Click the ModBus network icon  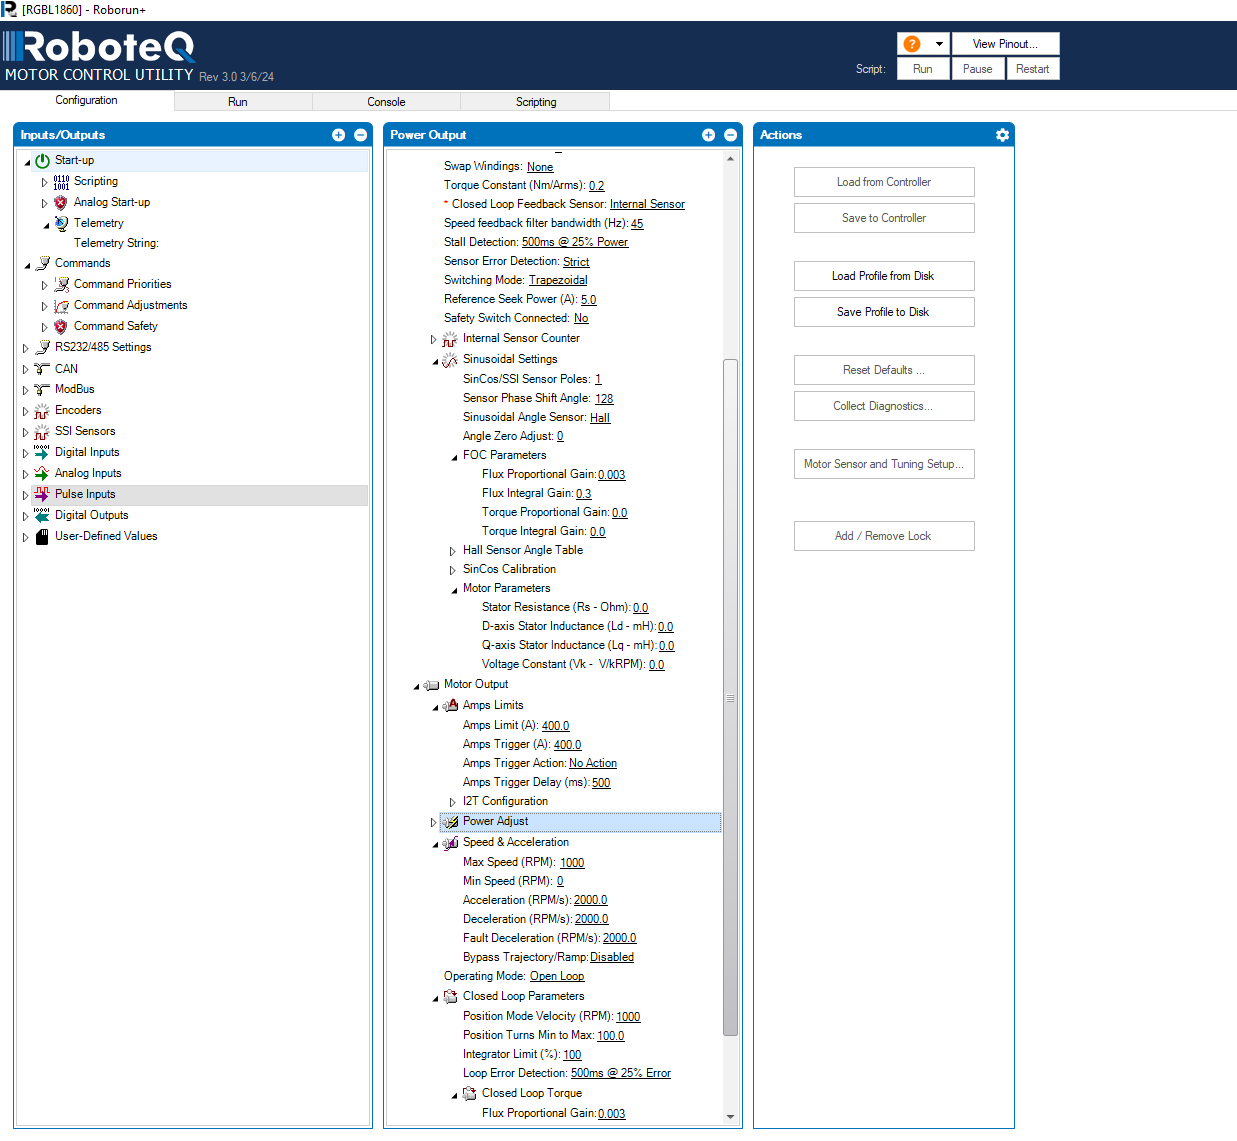(x=42, y=390)
